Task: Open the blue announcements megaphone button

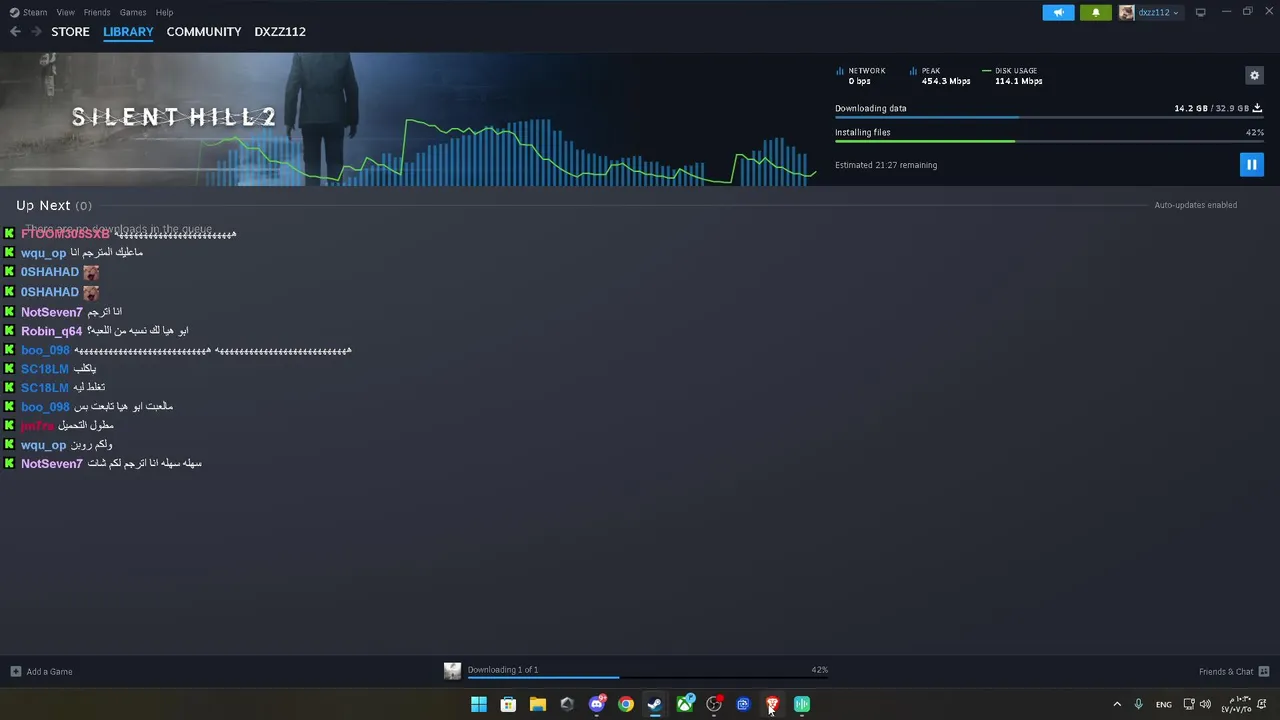Action: click(1058, 12)
